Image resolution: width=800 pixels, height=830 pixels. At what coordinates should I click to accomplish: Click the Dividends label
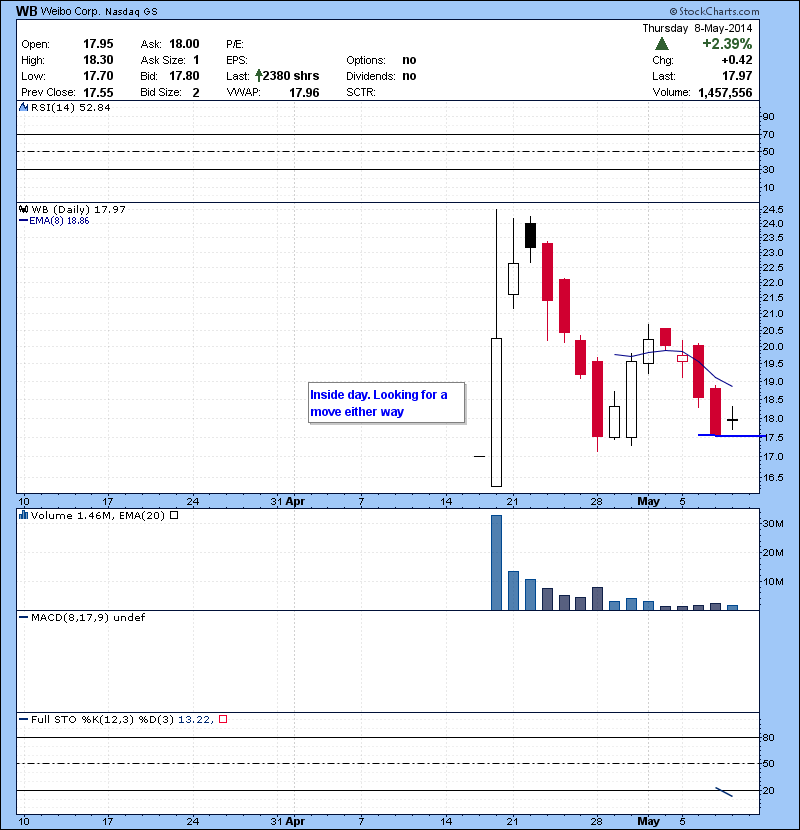click(x=371, y=76)
